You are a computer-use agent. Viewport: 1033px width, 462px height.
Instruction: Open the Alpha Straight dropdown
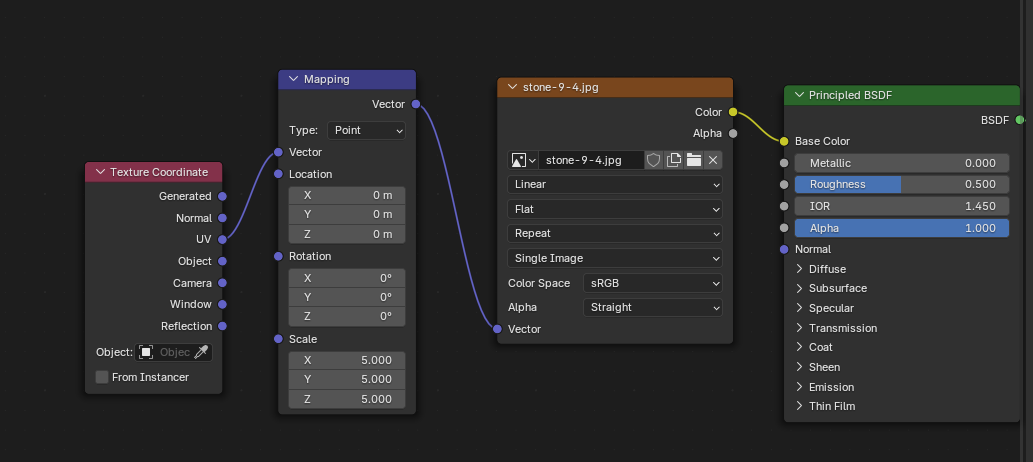click(x=653, y=307)
